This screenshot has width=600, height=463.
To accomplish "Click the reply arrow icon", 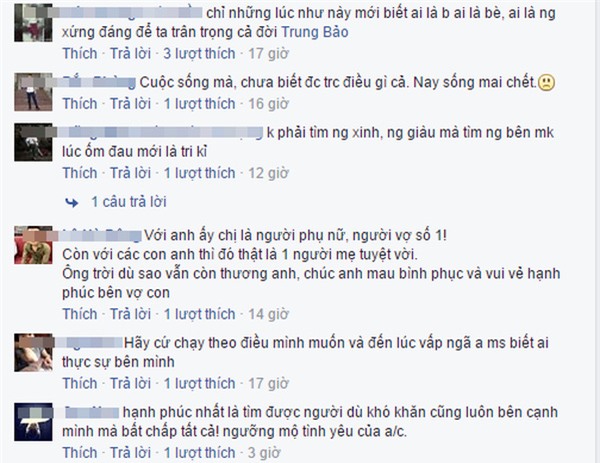I will pyautogui.click(x=72, y=202).
